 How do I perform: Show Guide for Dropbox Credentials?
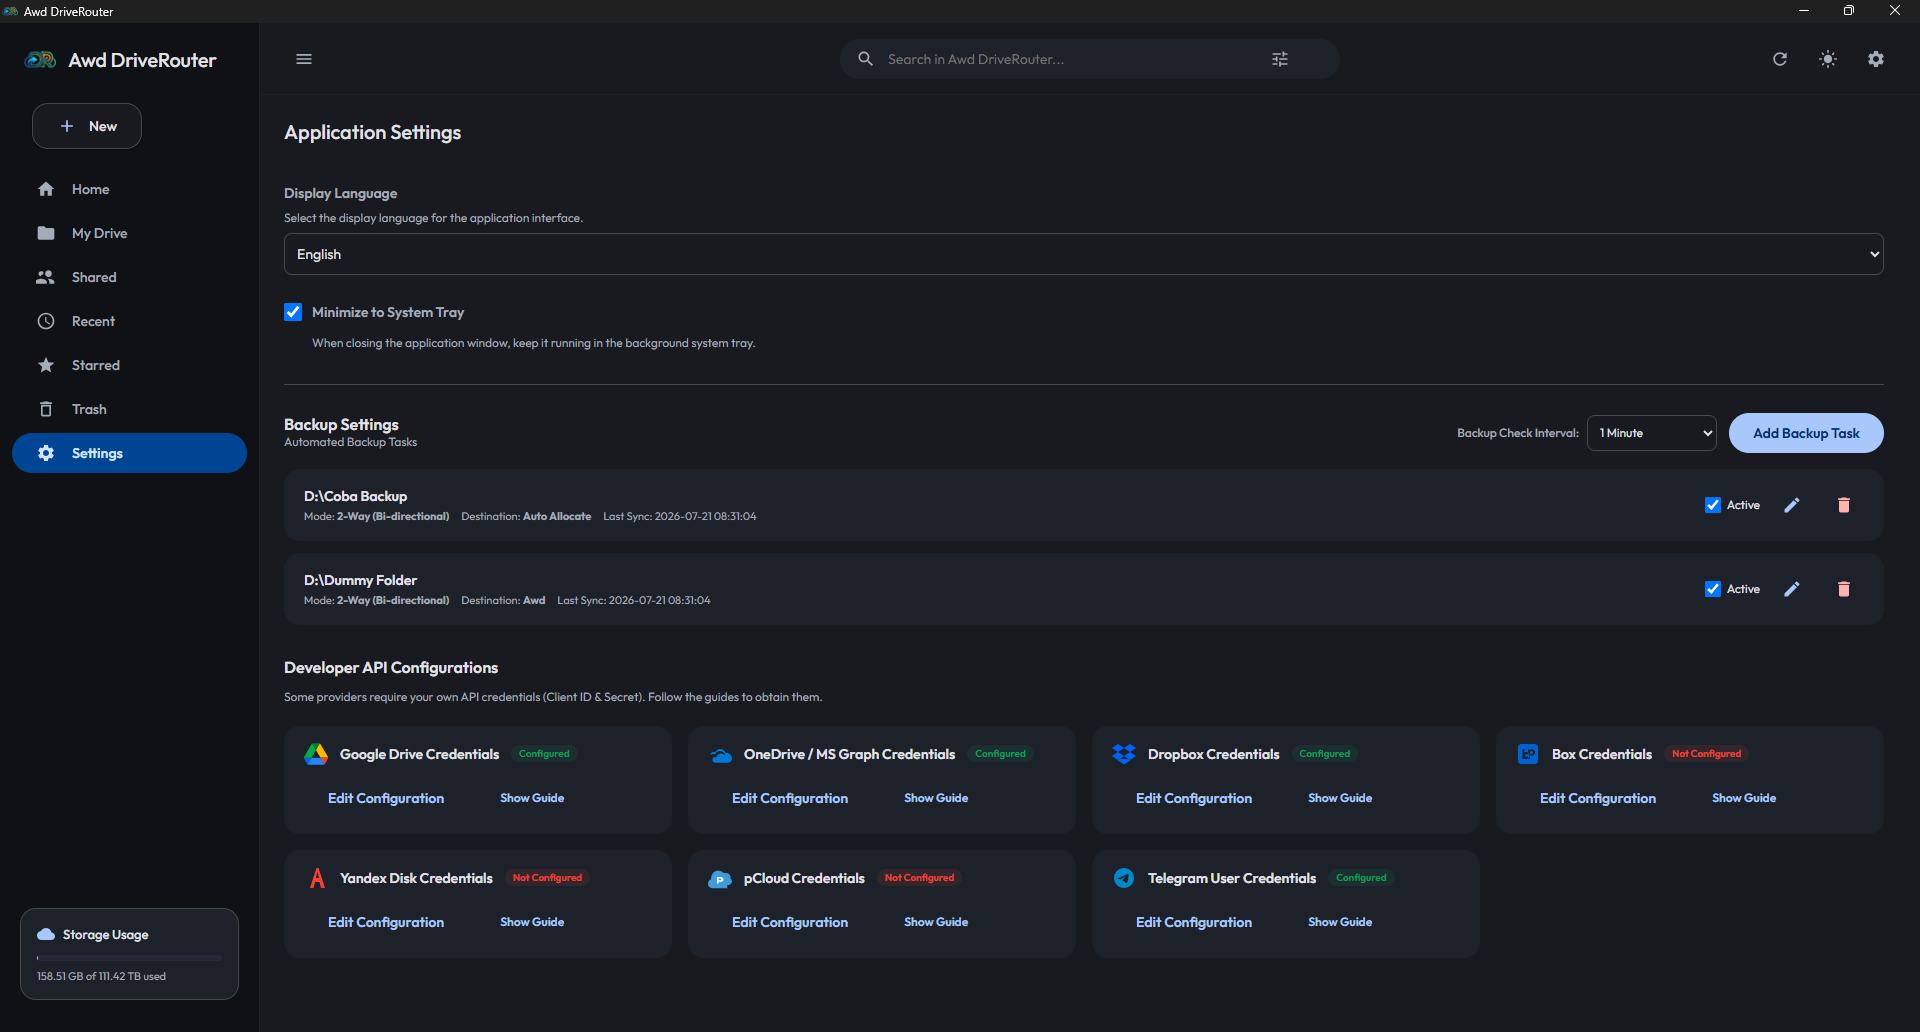(x=1340, y=798)
